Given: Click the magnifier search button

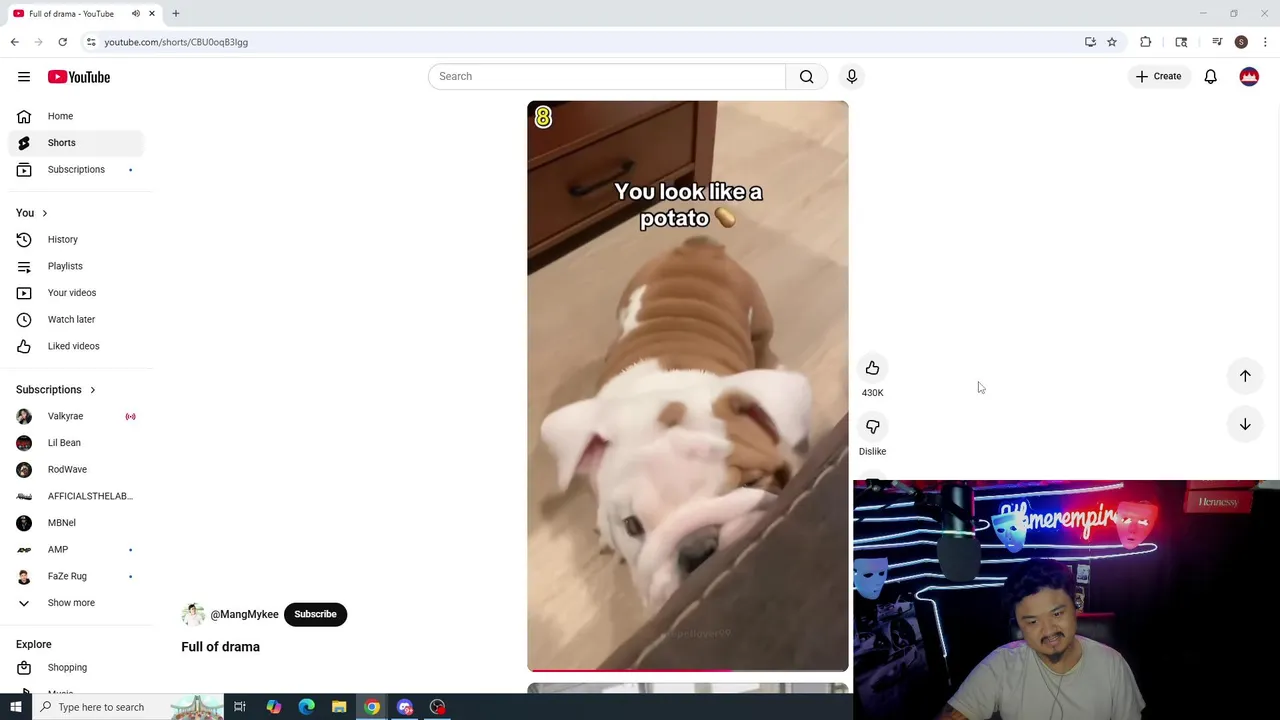Looking at the screenshot, I should [806, 76].
